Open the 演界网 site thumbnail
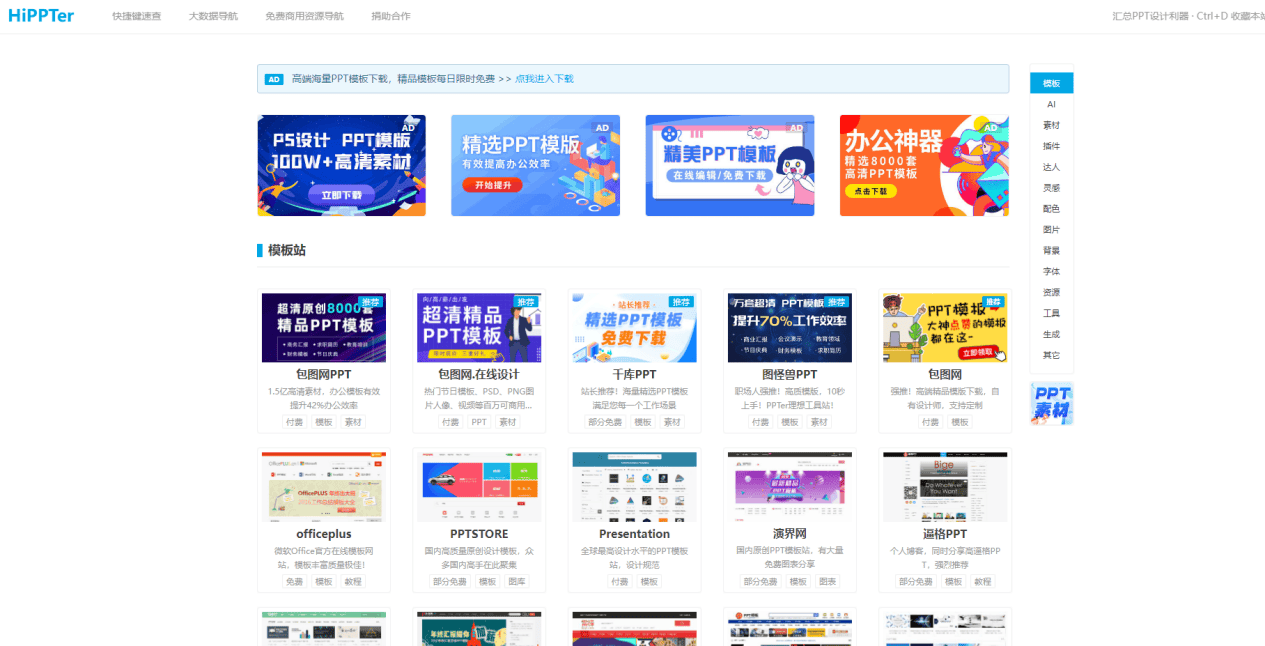Image resolution: width=1265 pixels, height=646 pixels. pos(790,487)
